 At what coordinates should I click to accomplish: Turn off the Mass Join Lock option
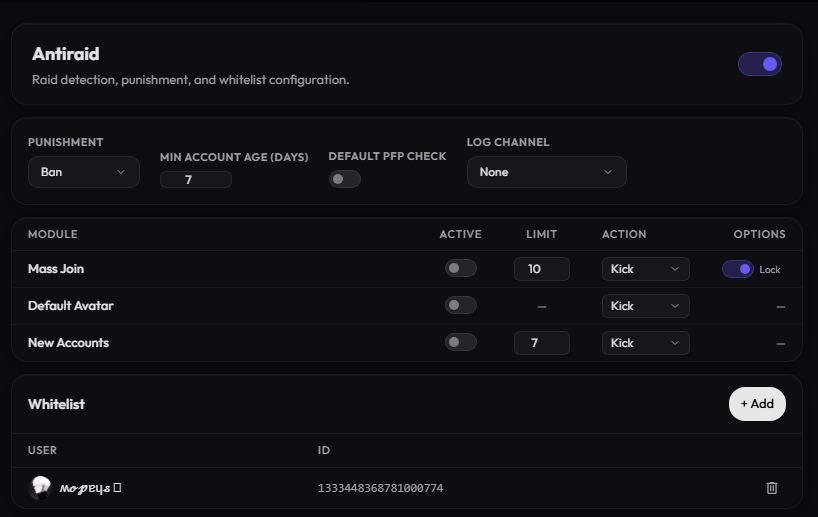pos(738,269)
